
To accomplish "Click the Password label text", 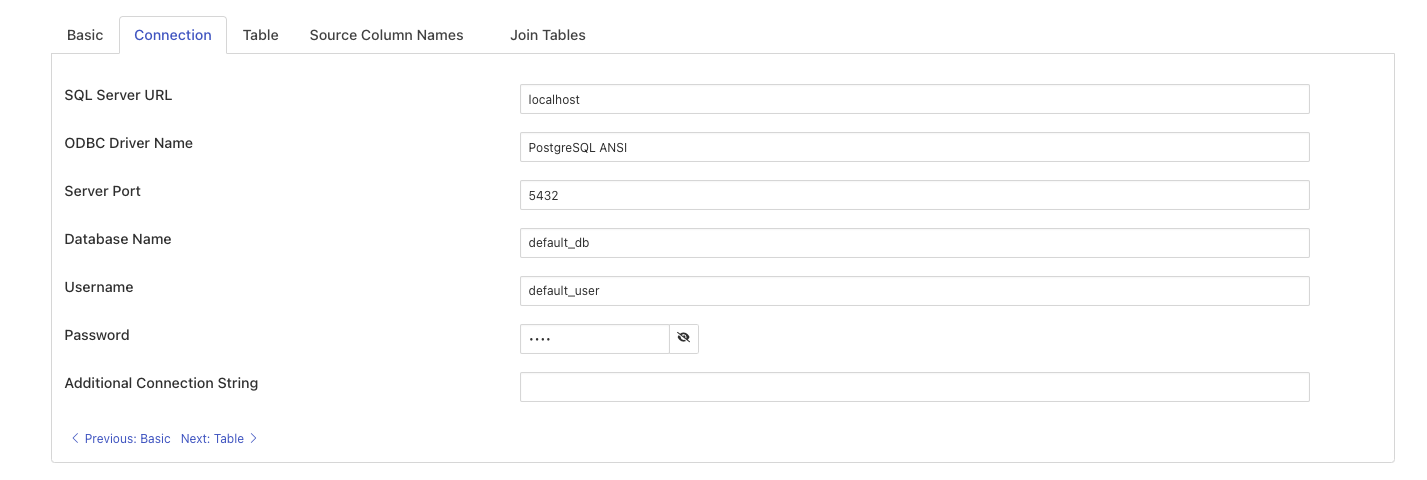I will (x=97, y=335).
